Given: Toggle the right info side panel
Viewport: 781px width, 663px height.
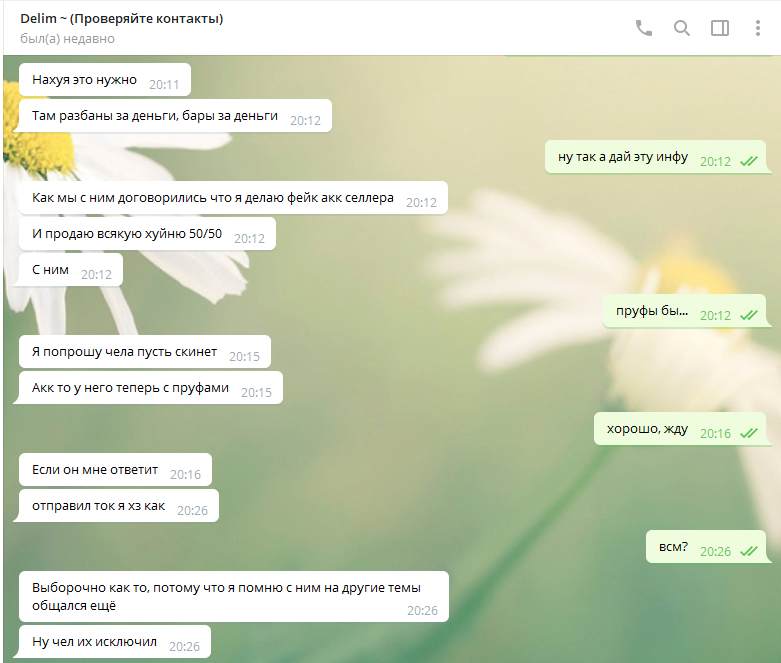Looking at the screenshot, I should [720, 28].
